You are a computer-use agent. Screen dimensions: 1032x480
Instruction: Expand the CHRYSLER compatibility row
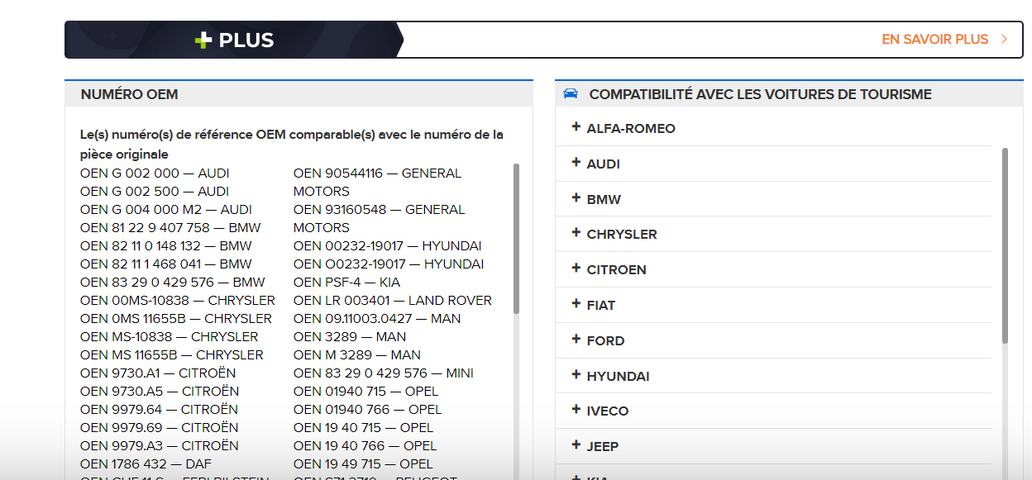(x=773, y=234)
